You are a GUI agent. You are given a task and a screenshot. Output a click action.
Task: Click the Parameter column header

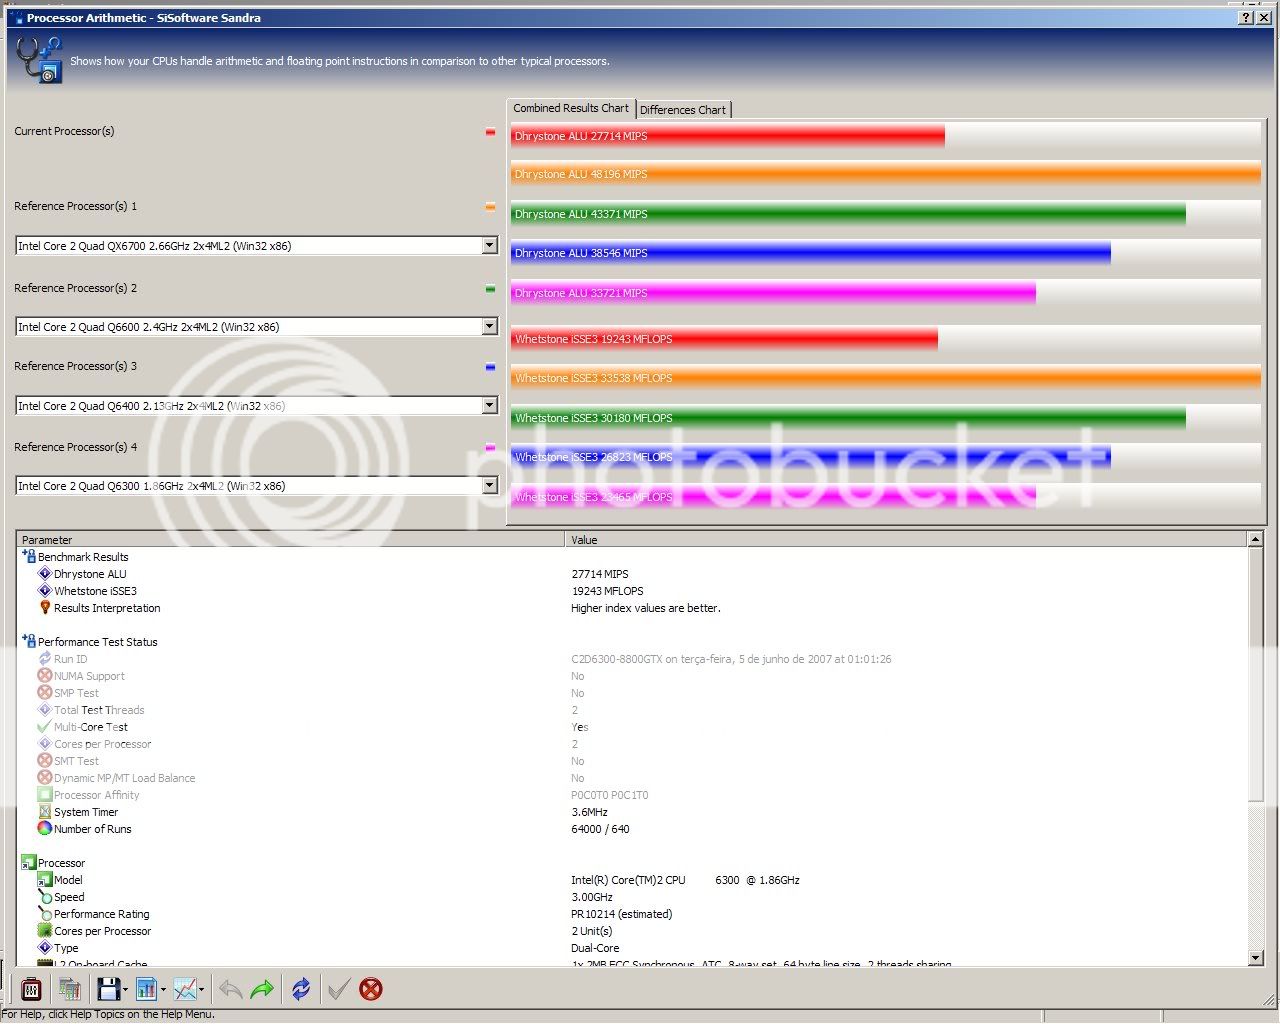coord(290,540)
